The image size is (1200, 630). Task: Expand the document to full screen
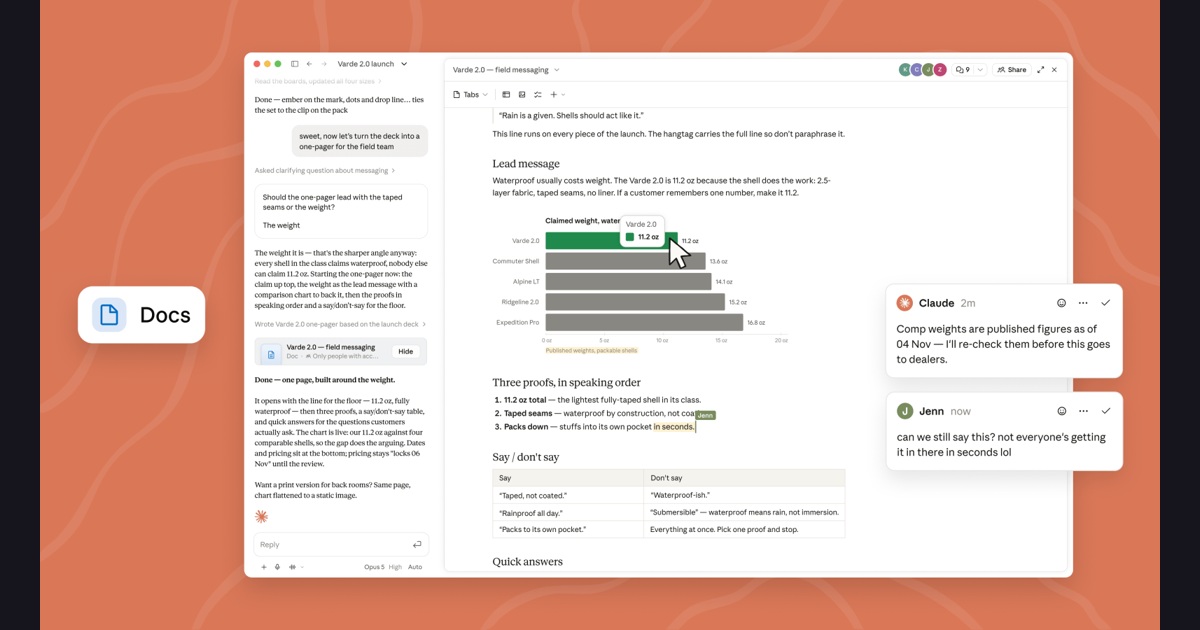click(1041, 70)
